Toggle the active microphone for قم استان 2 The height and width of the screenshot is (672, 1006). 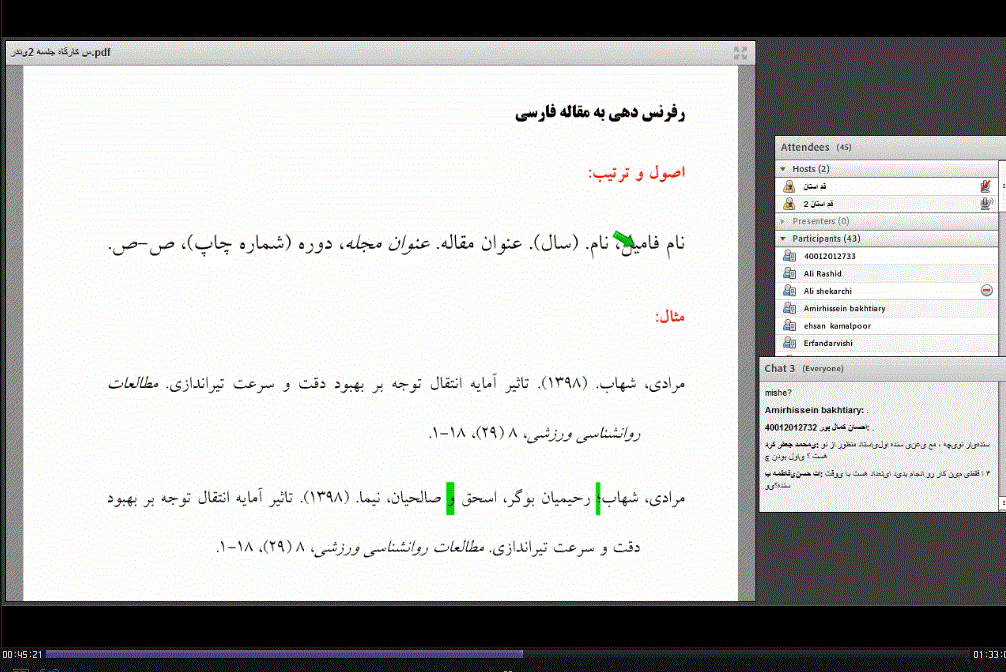point(986,203)
